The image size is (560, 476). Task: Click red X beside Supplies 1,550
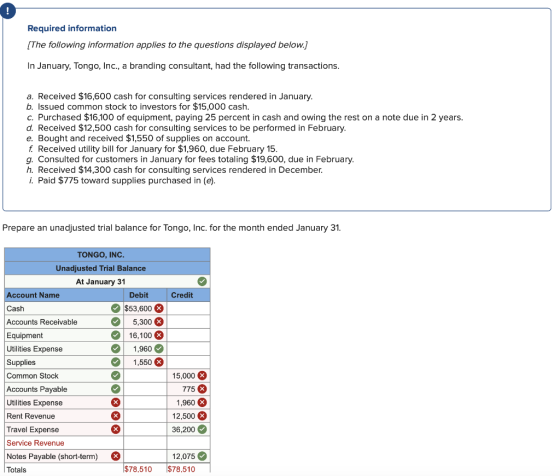[159, 362]
